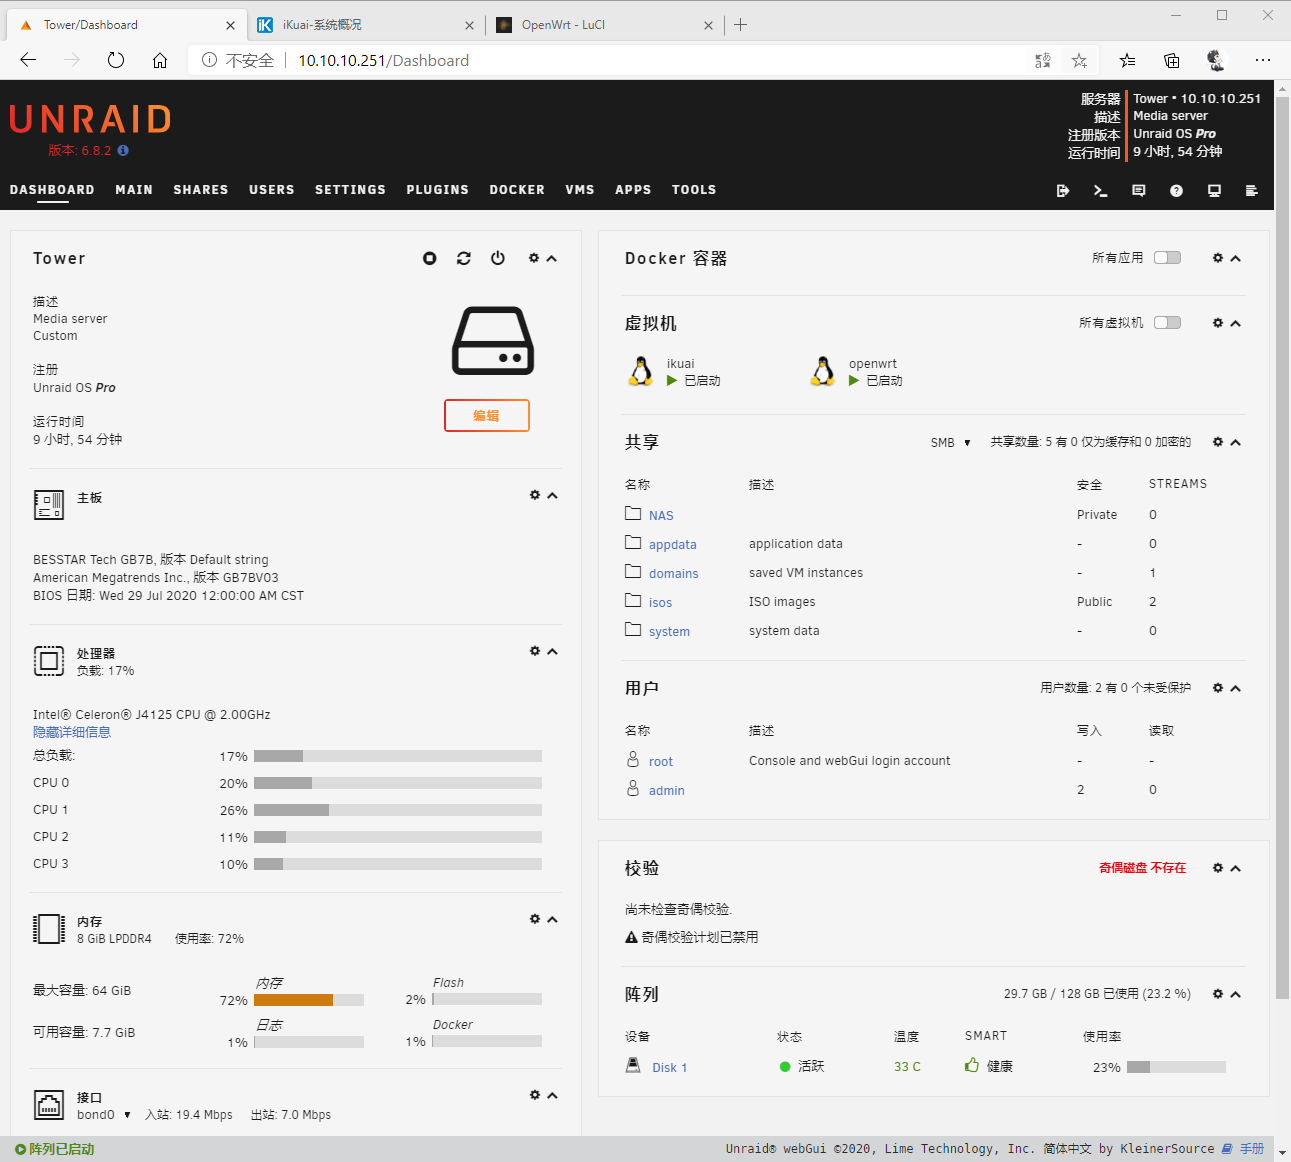Open a new browser tab

click(741, 25)
